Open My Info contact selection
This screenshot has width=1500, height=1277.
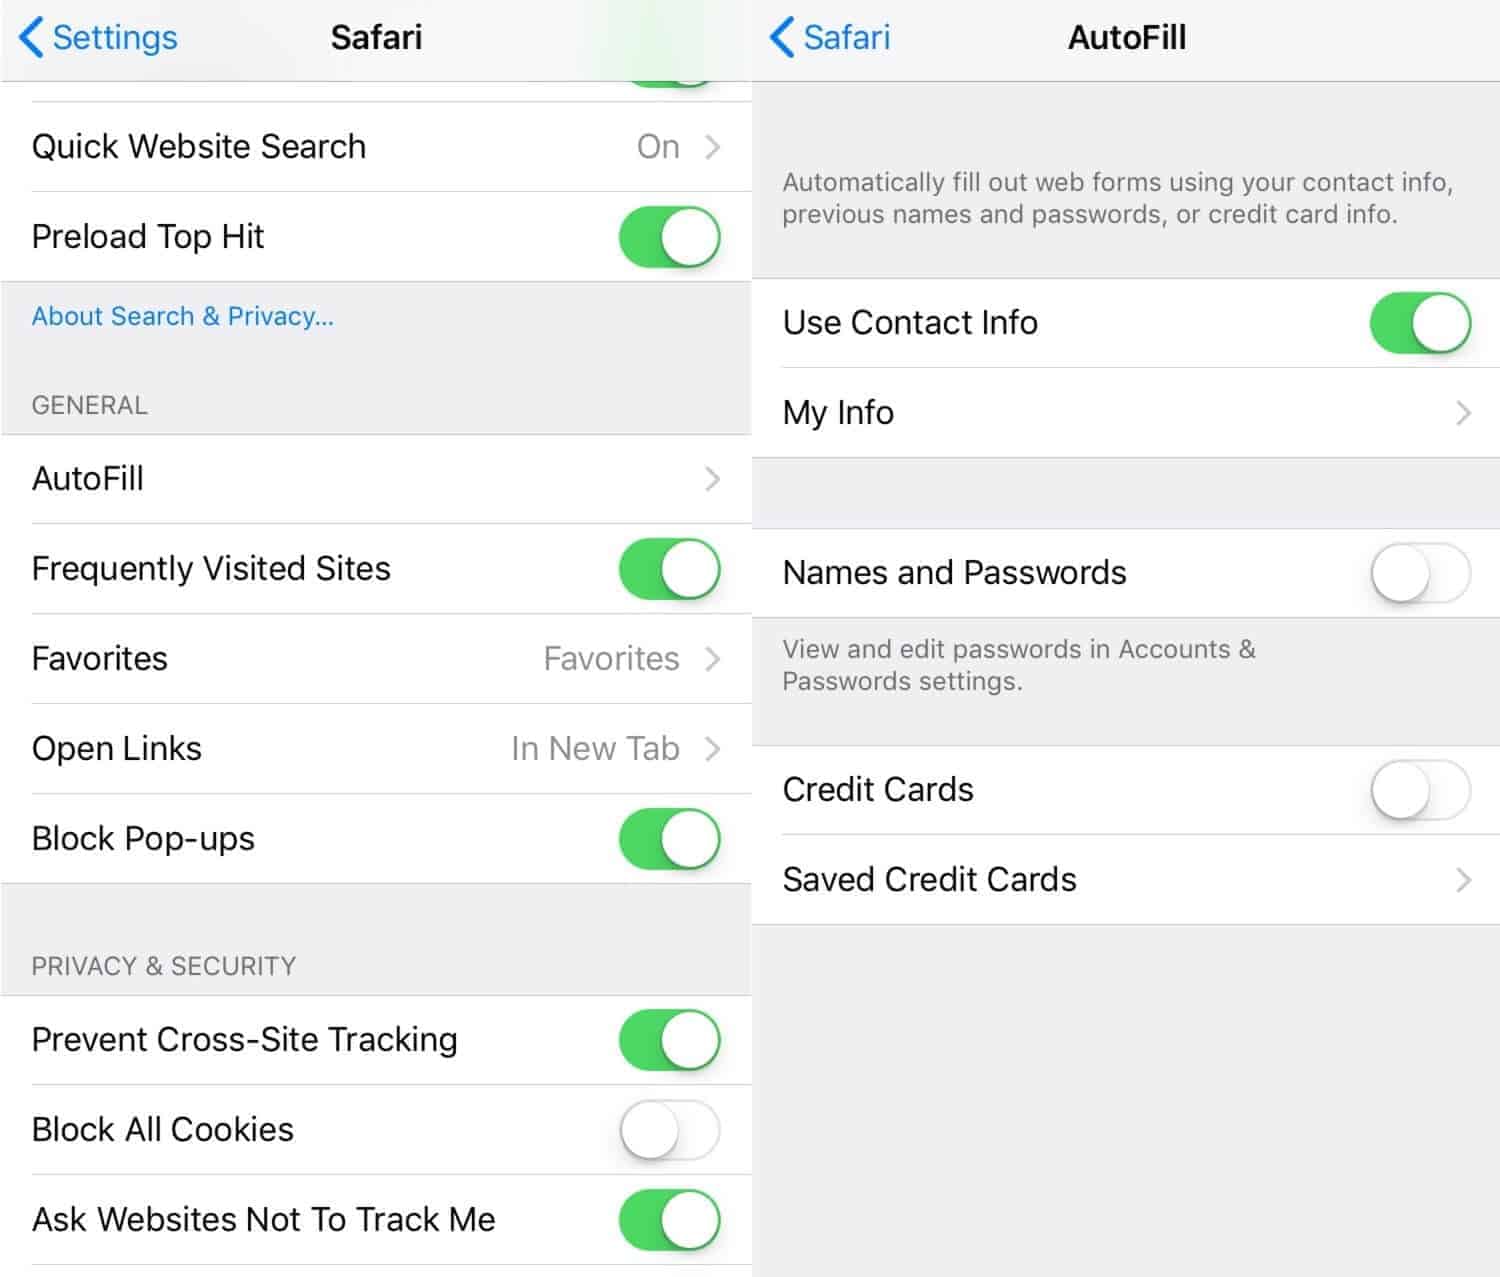click(x=1126, y=413)
